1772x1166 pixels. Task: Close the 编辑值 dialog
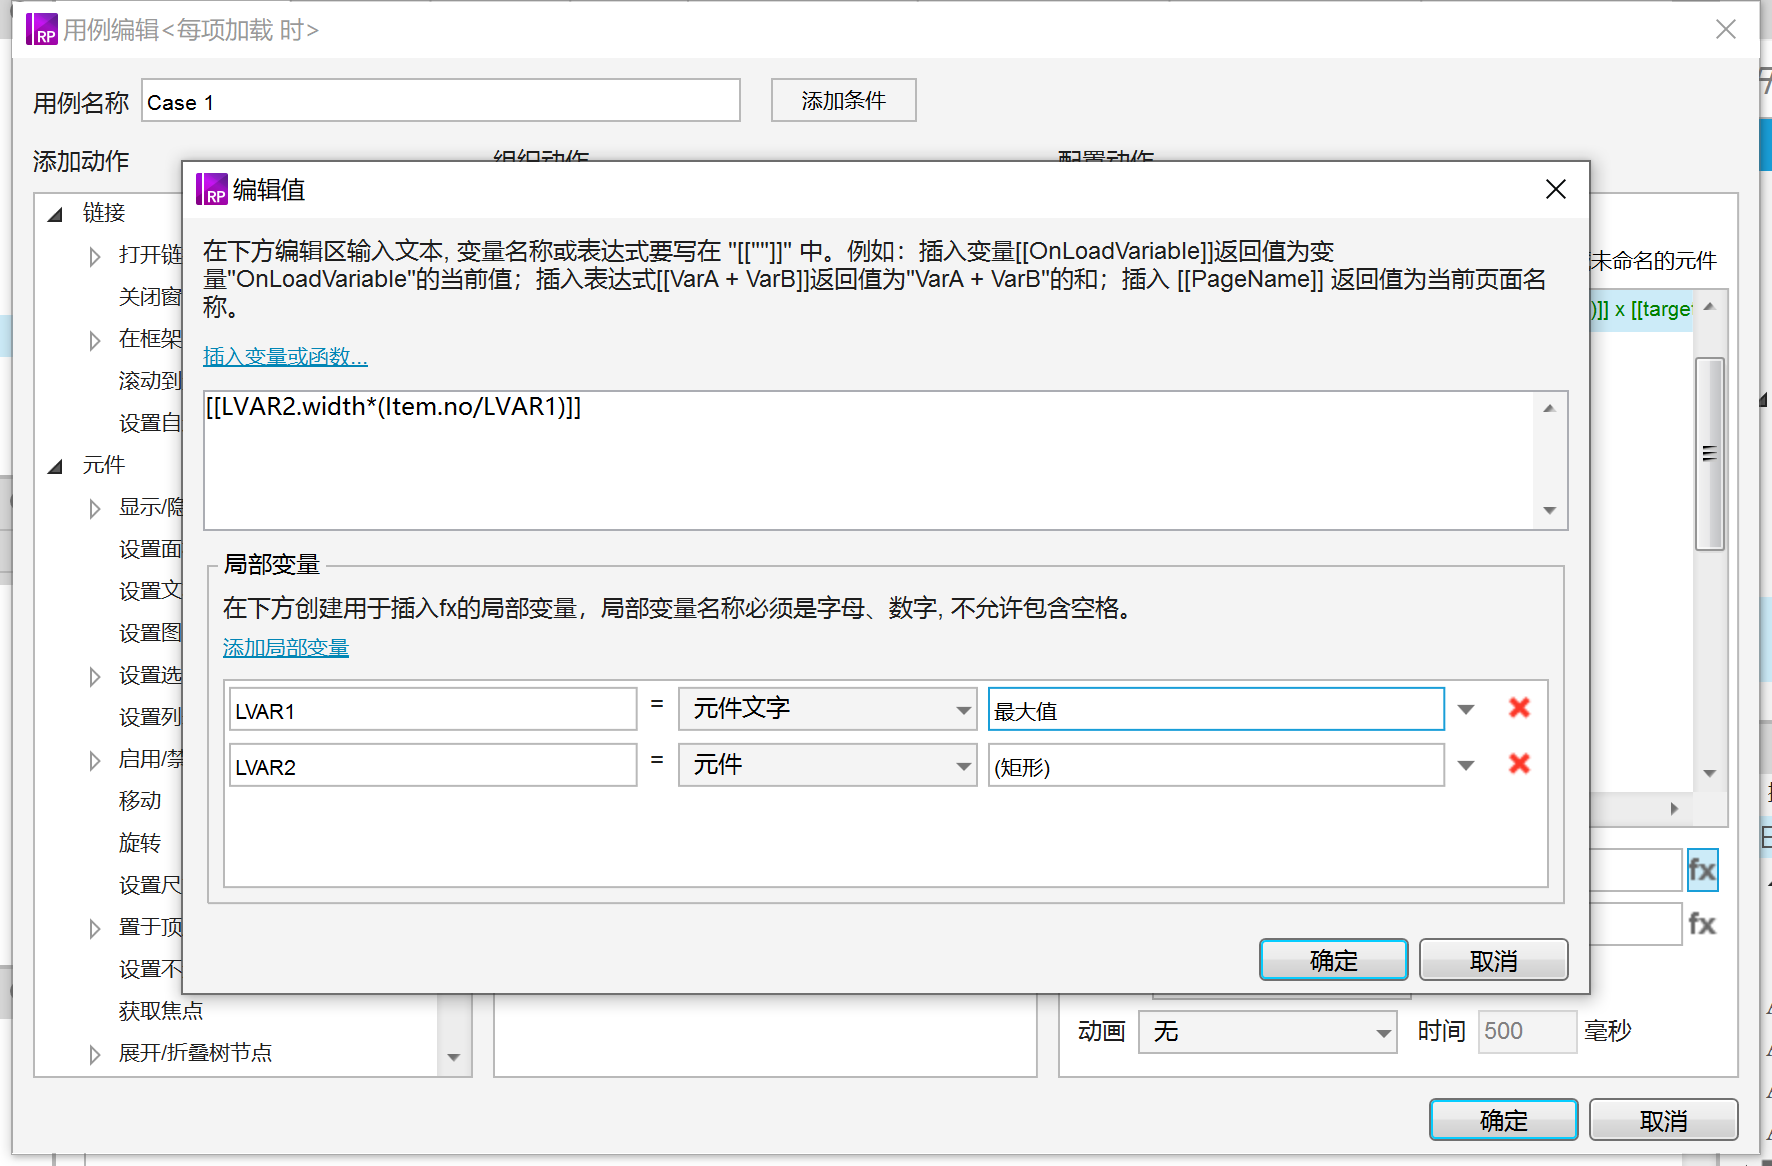1556,189
